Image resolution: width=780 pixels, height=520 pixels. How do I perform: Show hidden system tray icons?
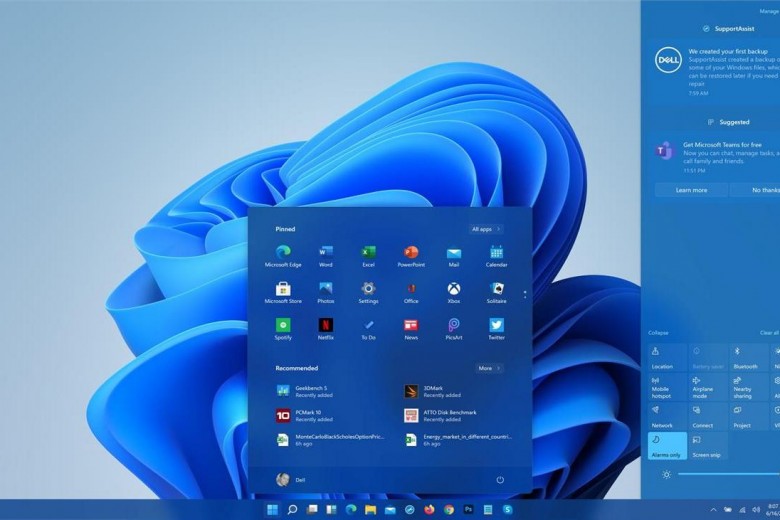coord(713,510)
